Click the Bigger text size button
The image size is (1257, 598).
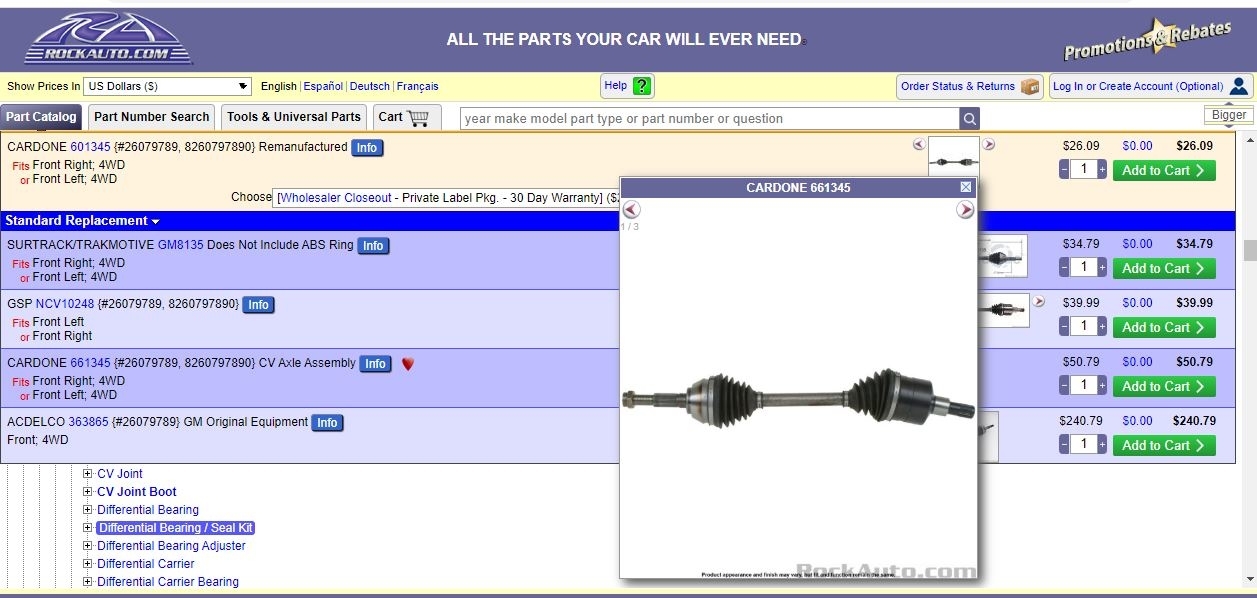pos(1229,115)
